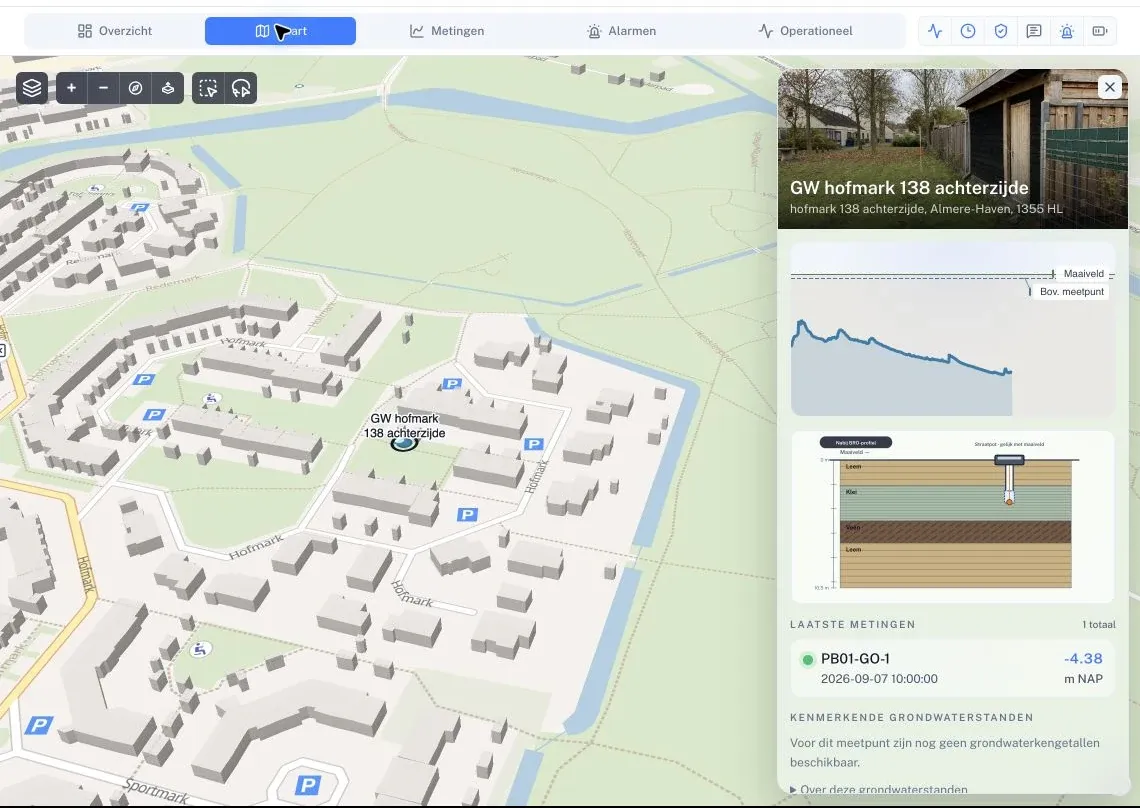Toggle the 3D tilt view icon
This screenshot has width=1140, height=808.
coord(167,88)
